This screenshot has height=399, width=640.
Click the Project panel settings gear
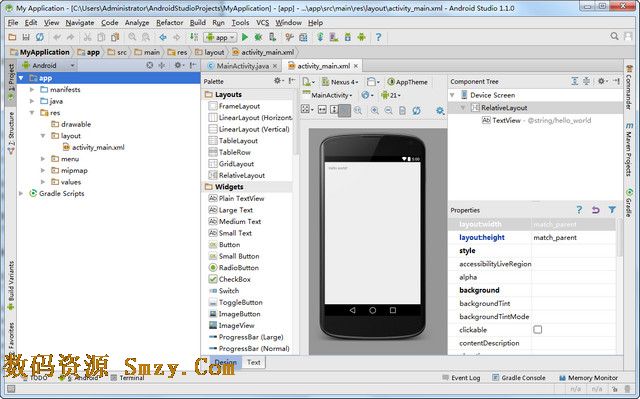[178, 65]
